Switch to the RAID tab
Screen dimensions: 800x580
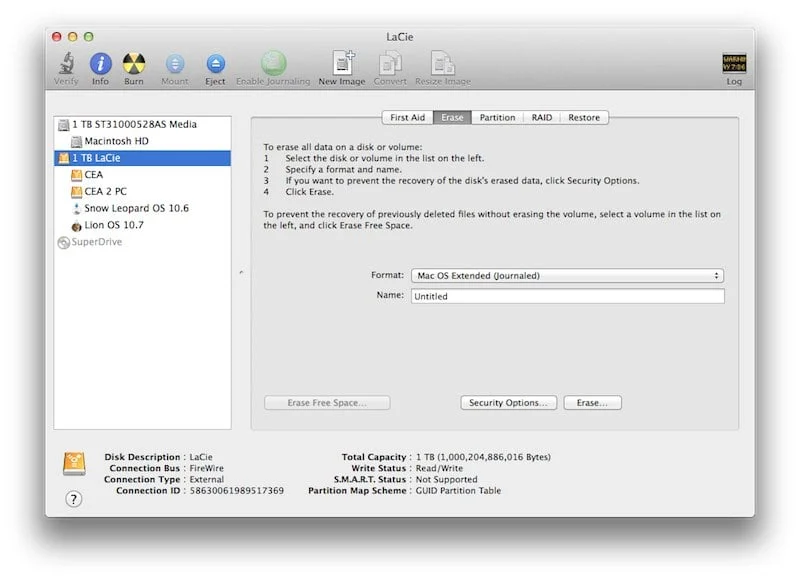click(542, 117)
